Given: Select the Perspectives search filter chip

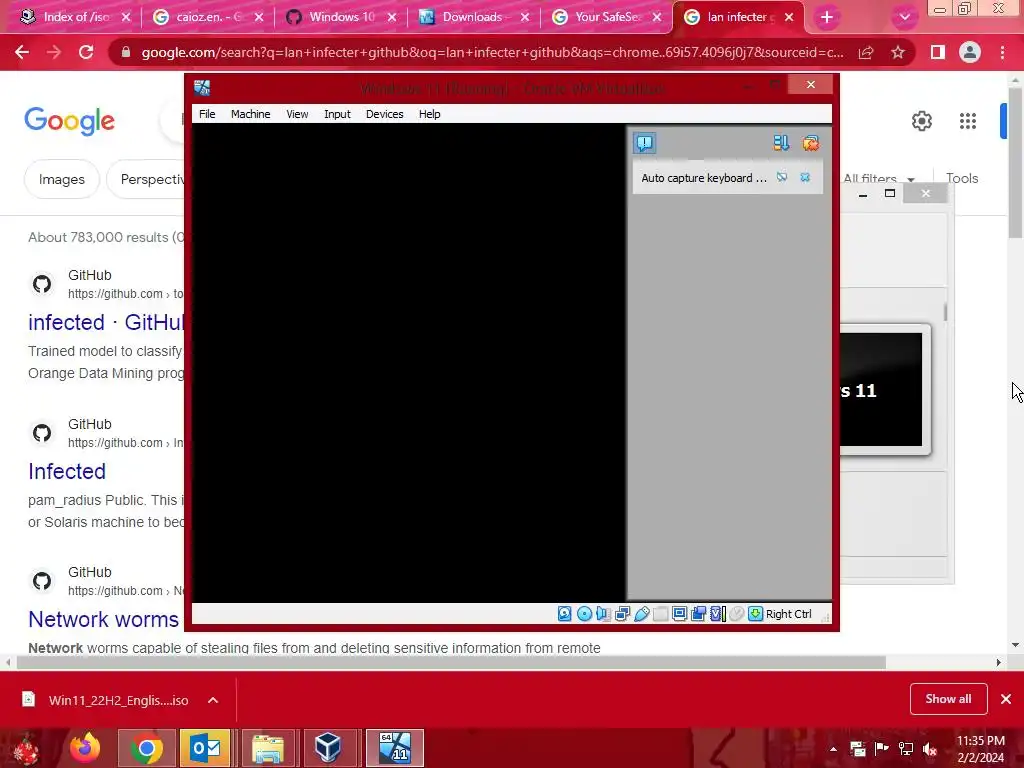Looking at the screenshot, I should click(146, 179).
